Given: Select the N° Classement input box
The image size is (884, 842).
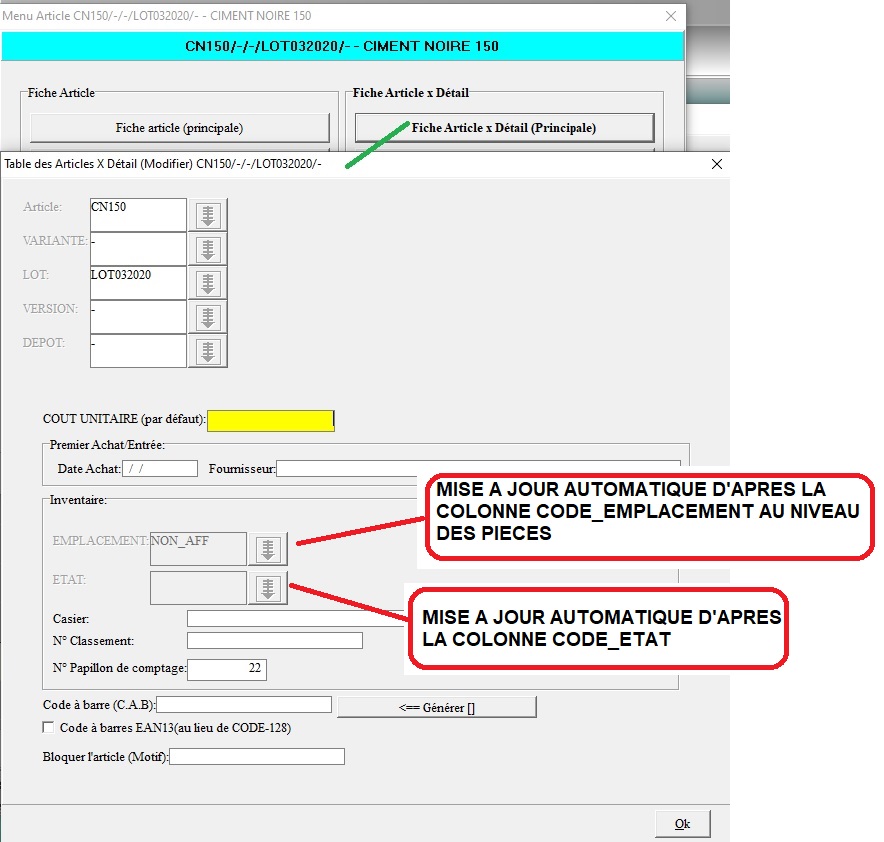Looking at the screenshot, I should 274,640.
